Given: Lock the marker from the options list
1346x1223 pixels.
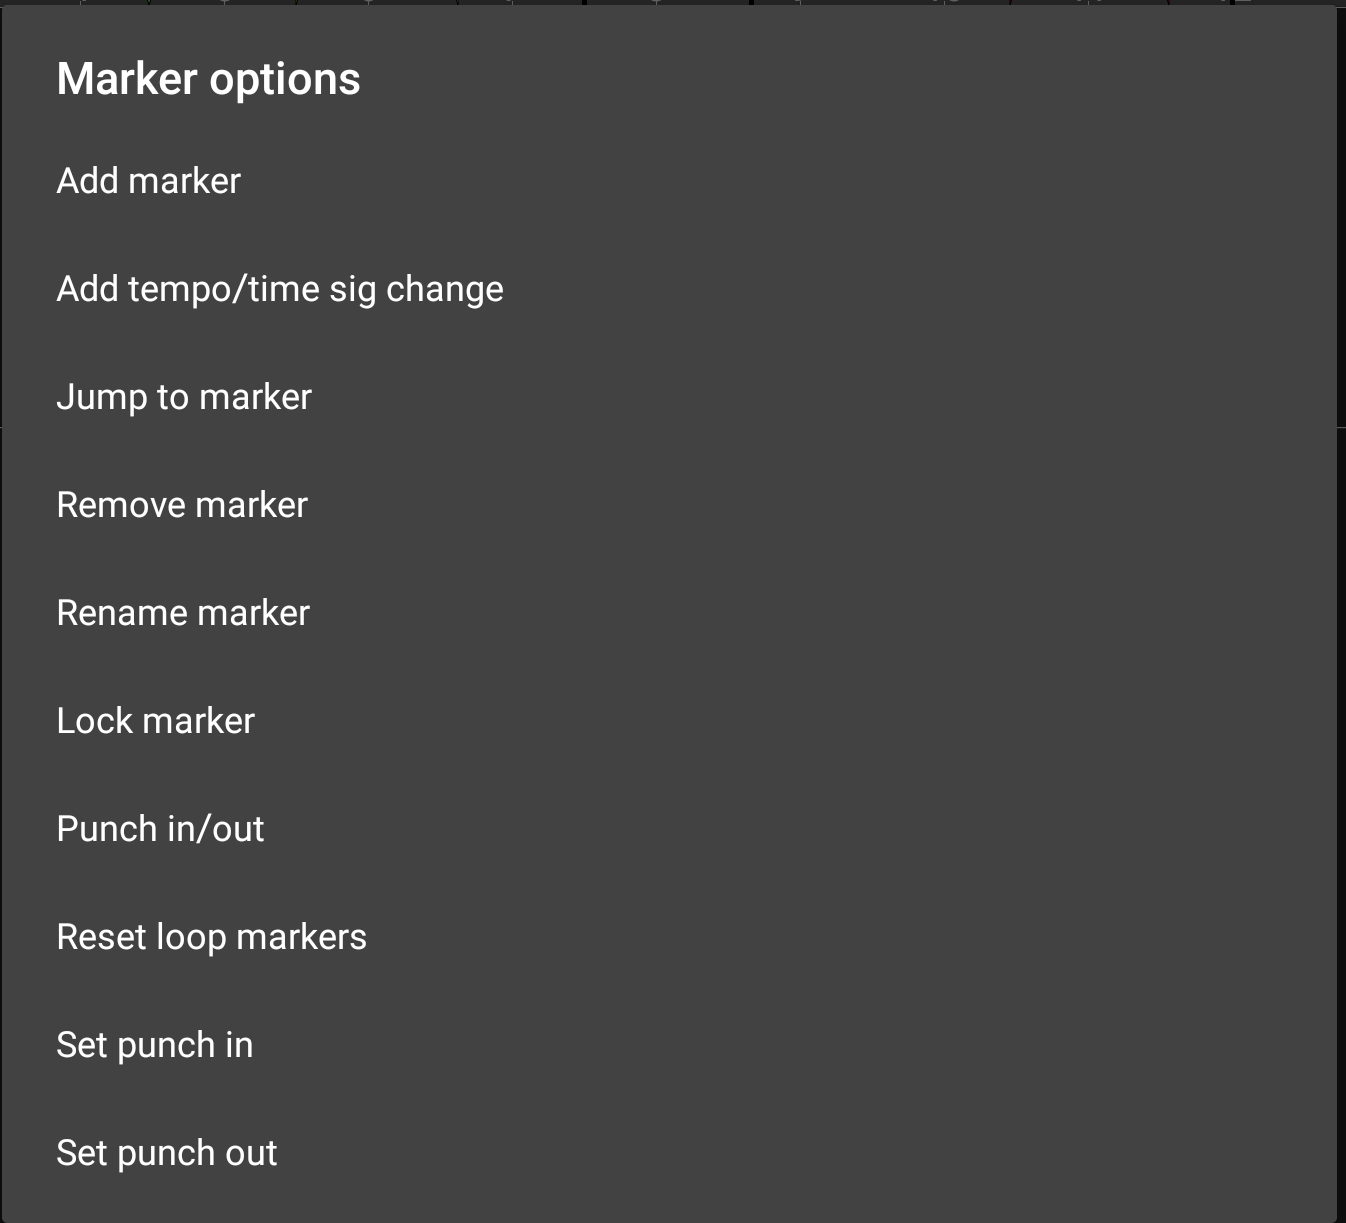Looking at the screenshot, I should (x=156, y=721).
